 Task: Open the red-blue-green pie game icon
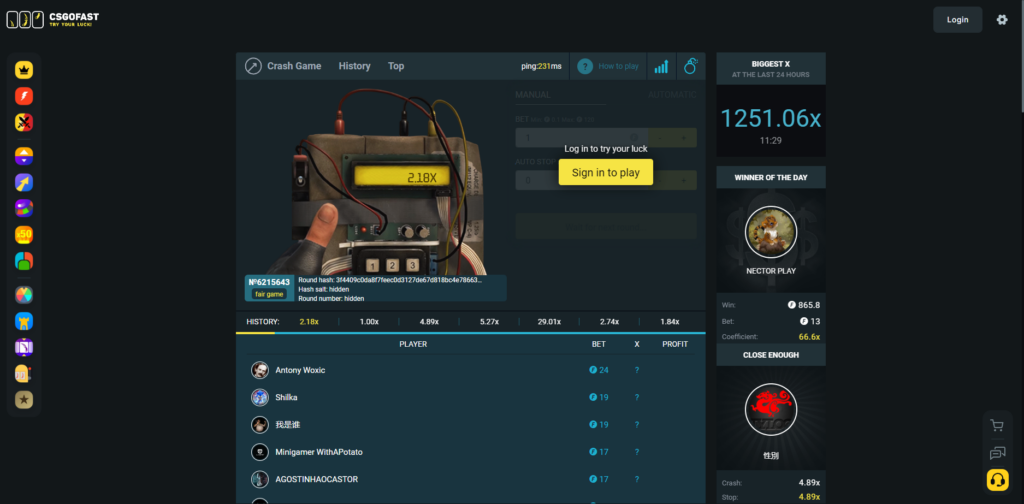click(x=24, y=260)
